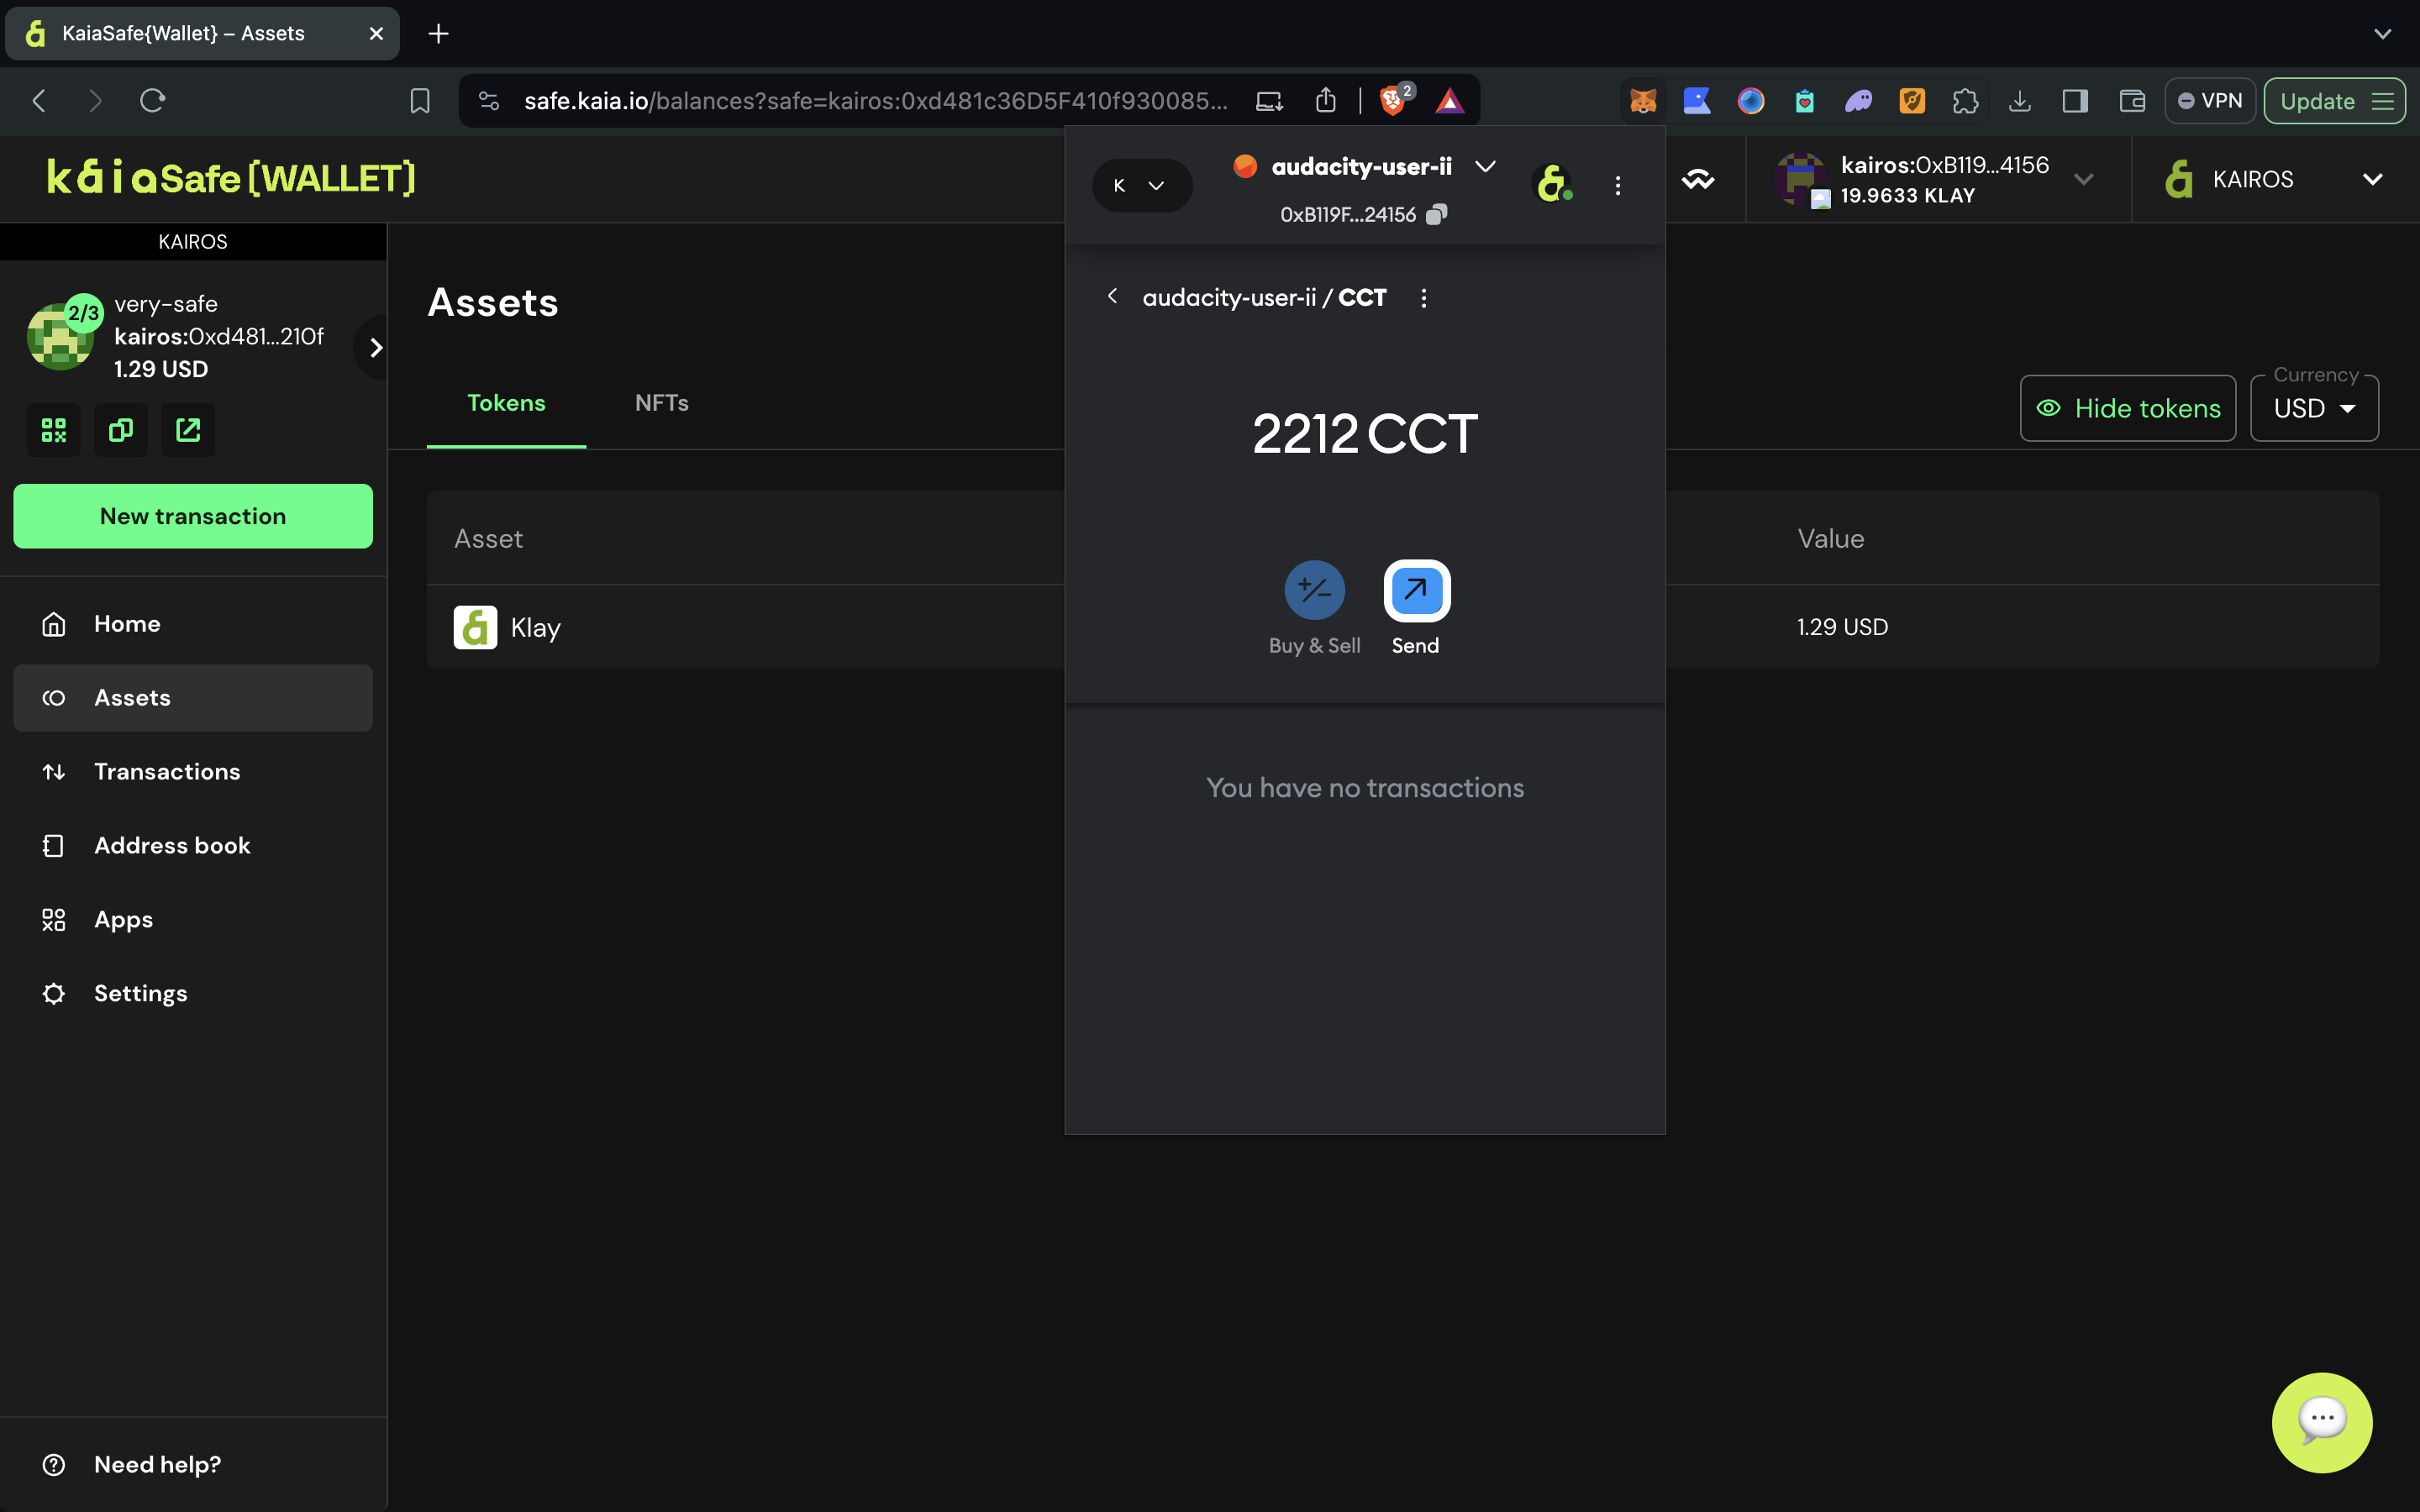Copy wallet address 0xB119F...24156
Screen dimensions: 2420x1512
pos(1436,214)
